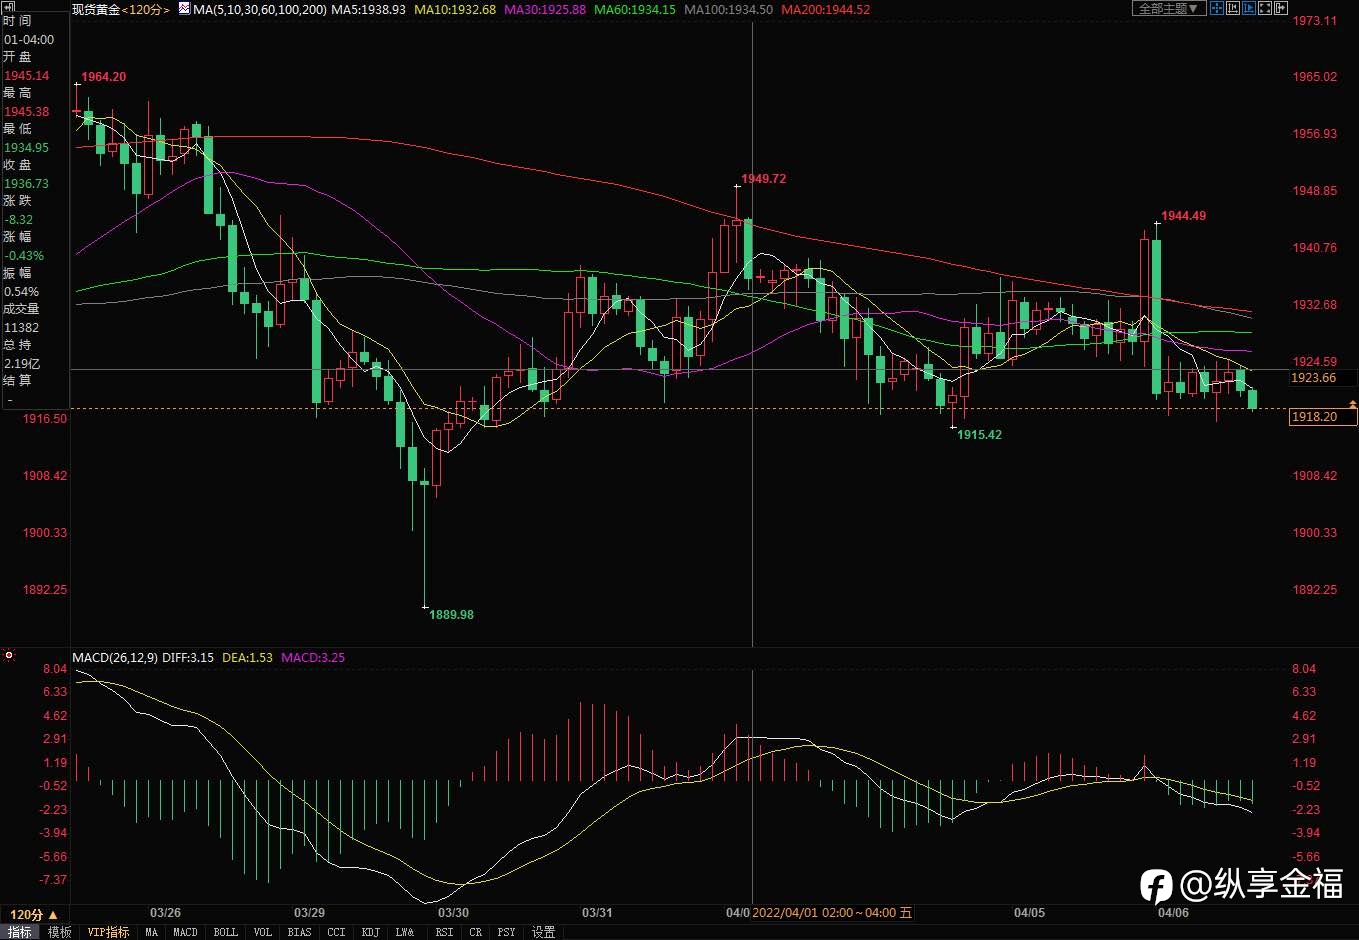Click the MA(5,10,30,60,100,200) parameters label
The width and height of the screenshot is (1359, 940).
point(259,9)
